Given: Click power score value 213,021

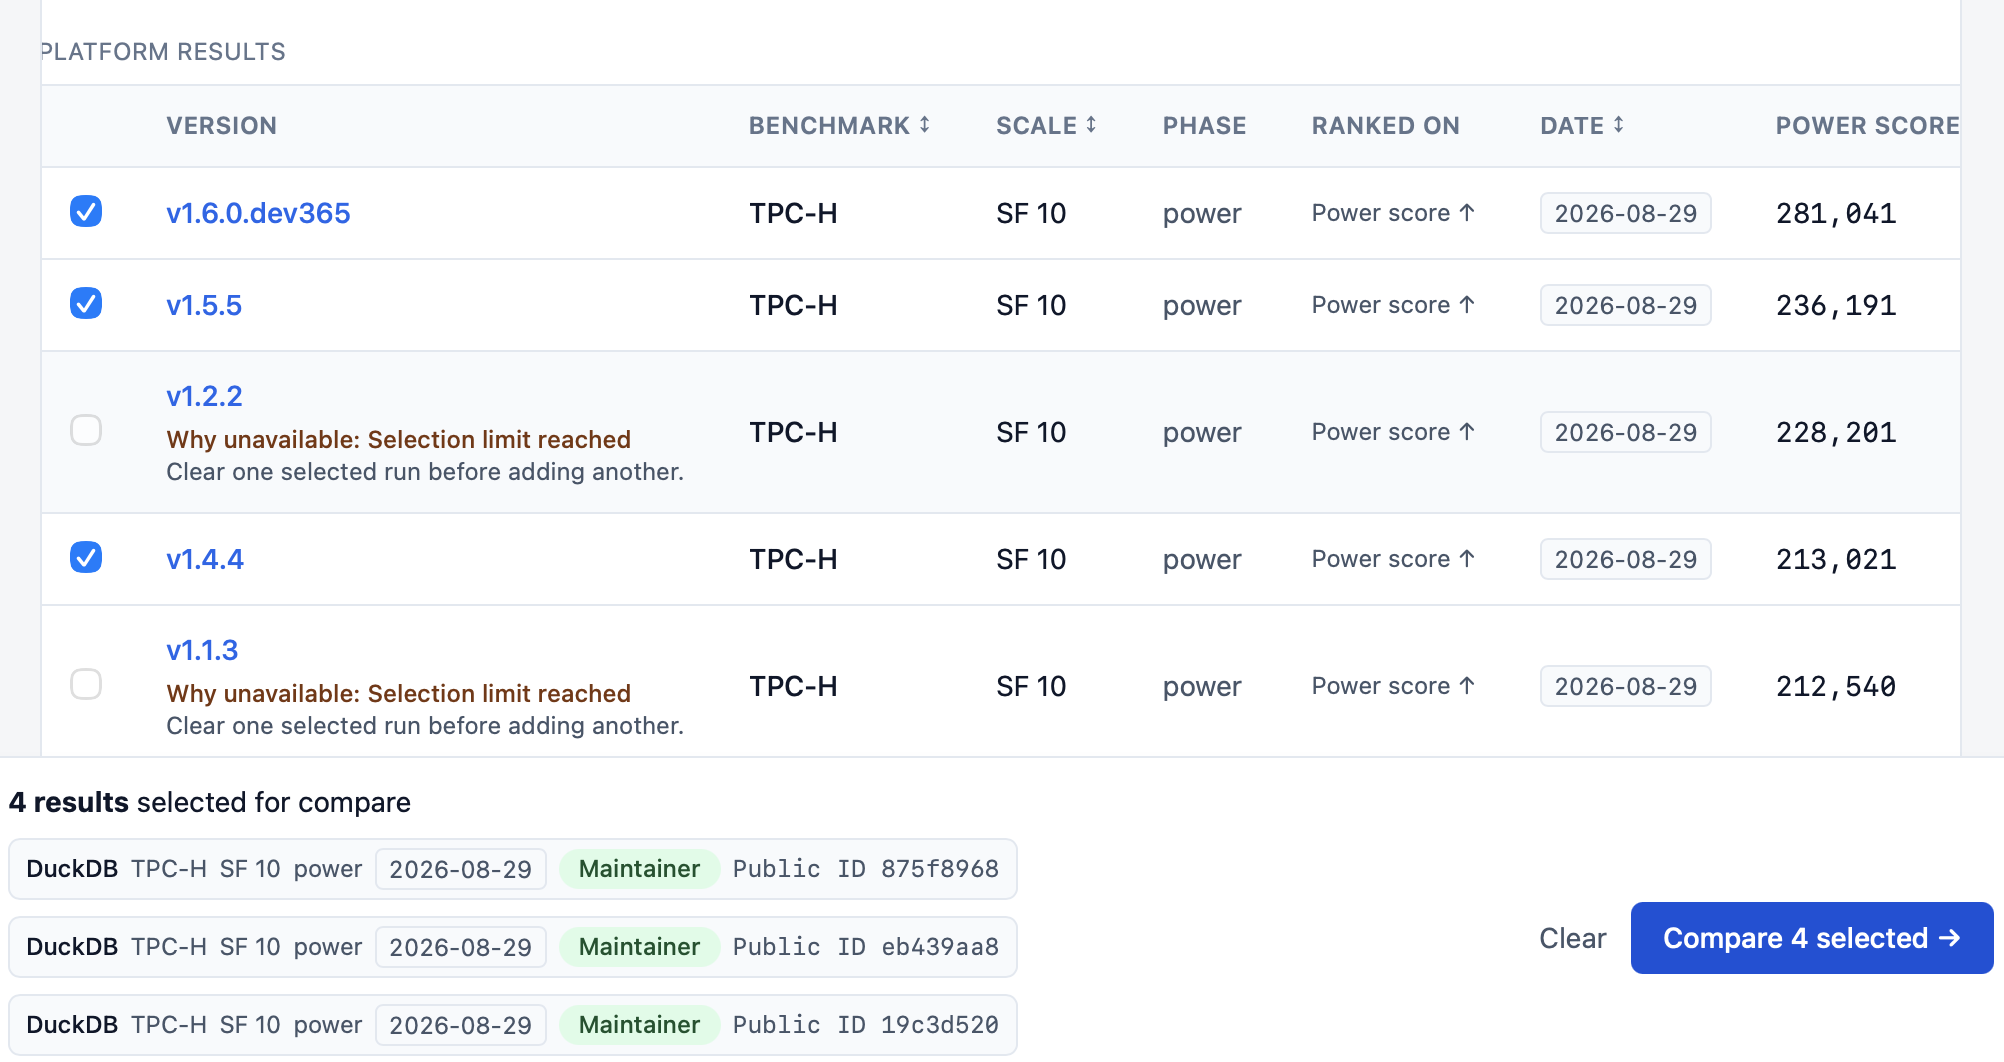Looking at the screenshot, I should [1836, 559].
